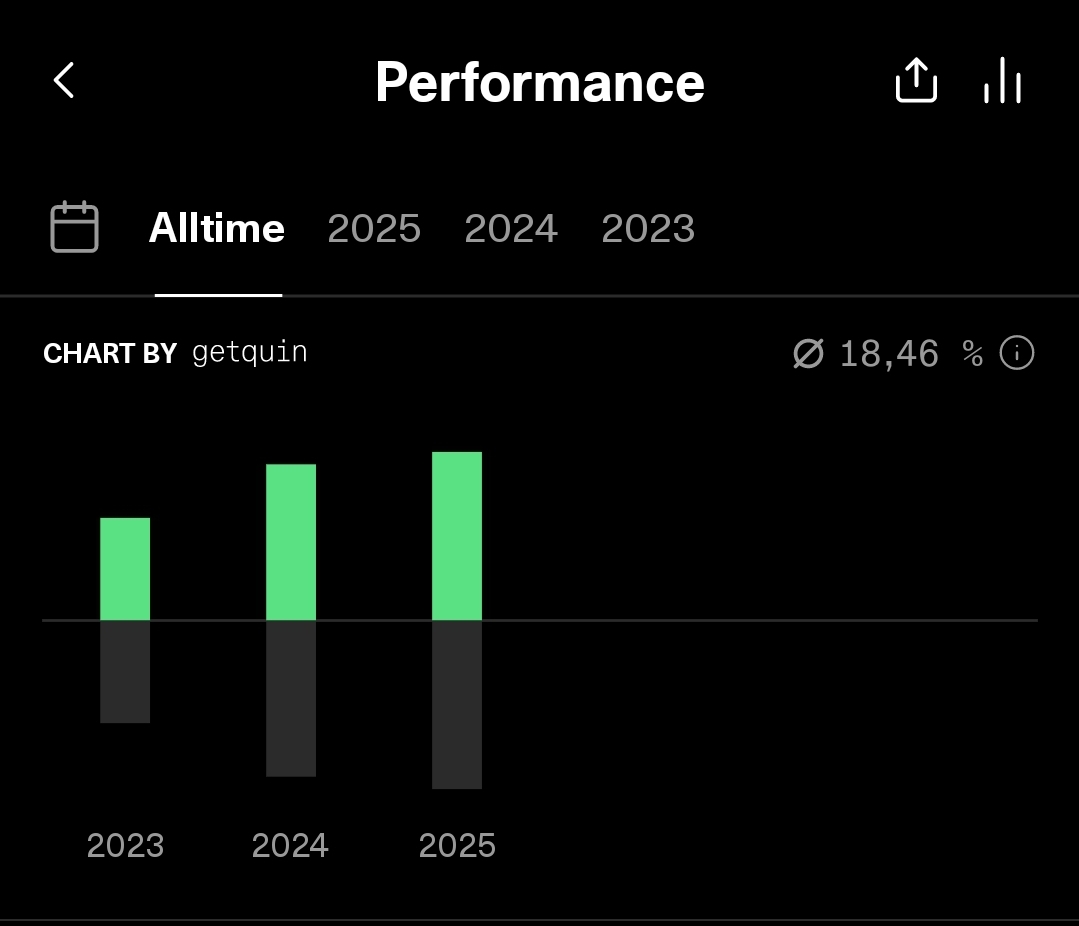Tap the 2024 axis label under chart
1079x926 pixels.
click(290, 846)
